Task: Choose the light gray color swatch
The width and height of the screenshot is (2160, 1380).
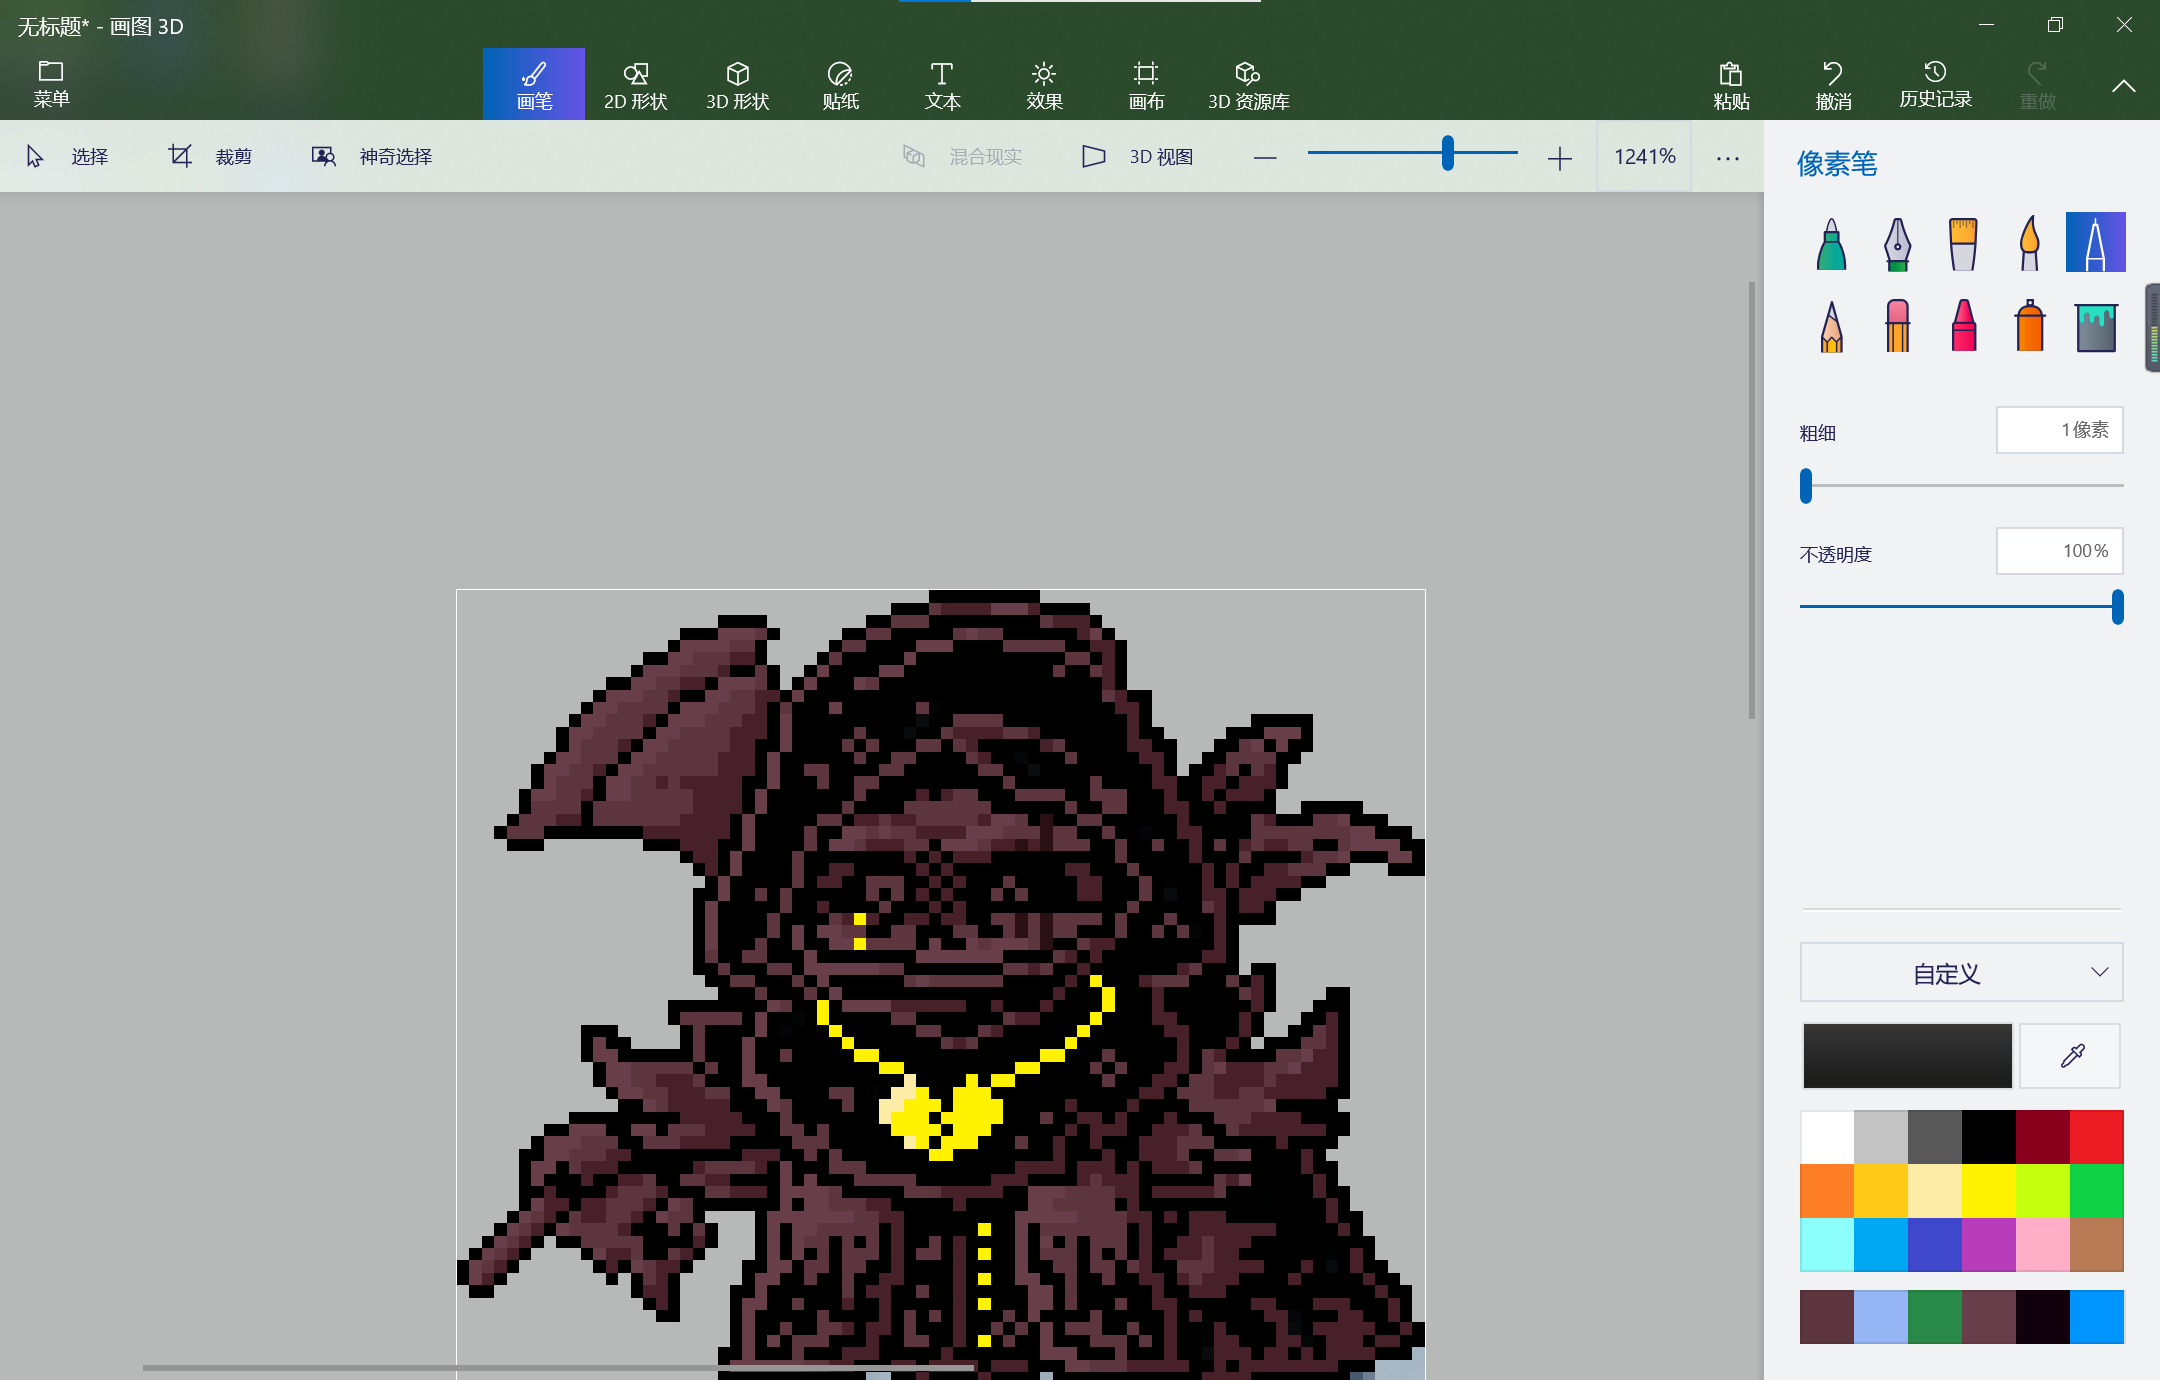Action: tap(1881, 1137)
